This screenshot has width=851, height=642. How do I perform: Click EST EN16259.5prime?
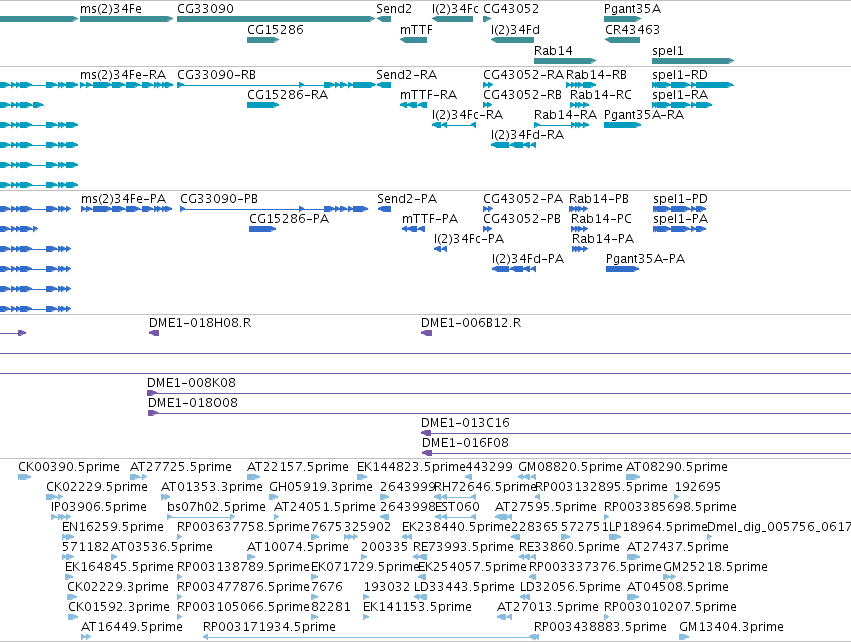pyautogui.click(x=113, y=527)
